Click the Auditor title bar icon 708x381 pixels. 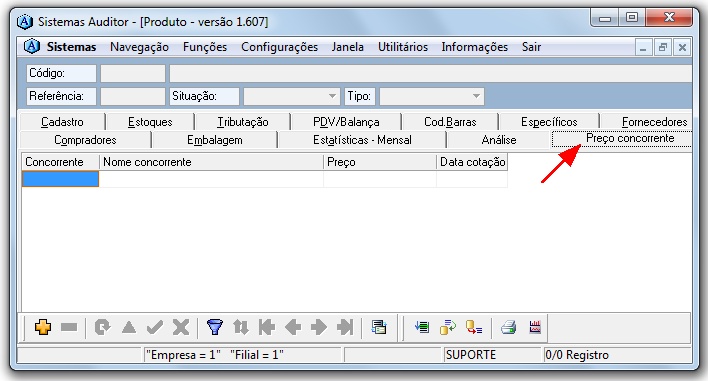tap(24, 21)
